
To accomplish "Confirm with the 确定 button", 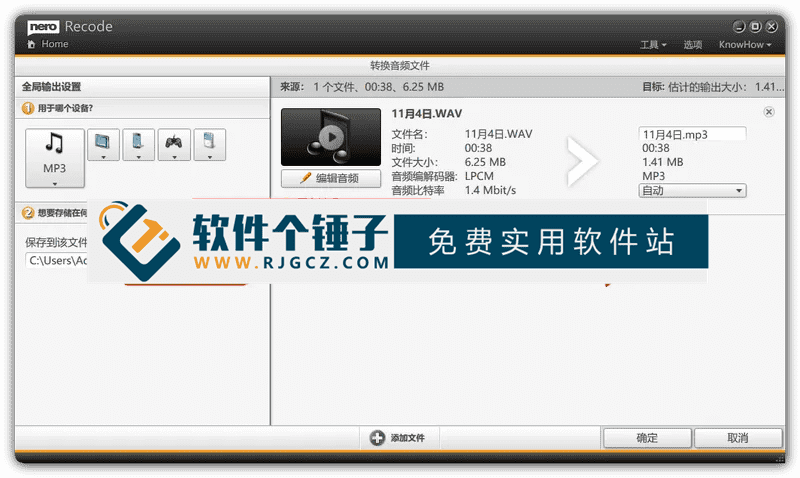I will [647, 438].
